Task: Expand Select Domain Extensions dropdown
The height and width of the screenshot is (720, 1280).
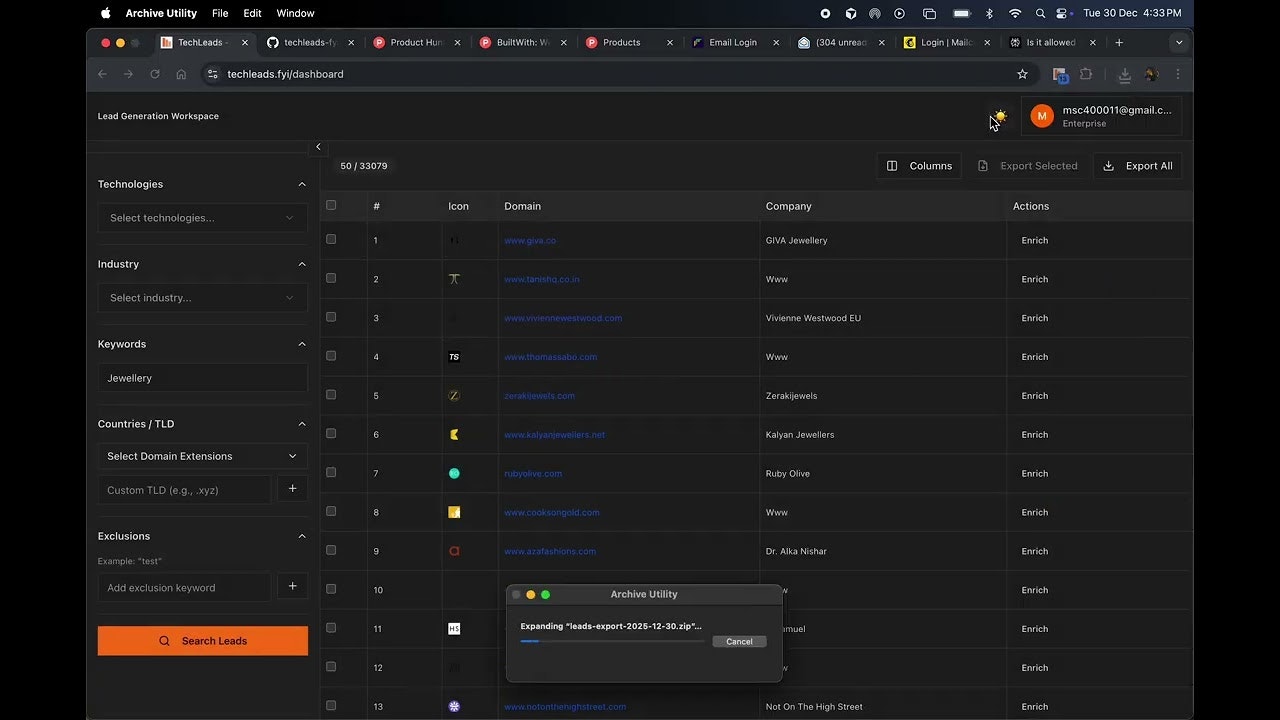Action: pos(202,456)
